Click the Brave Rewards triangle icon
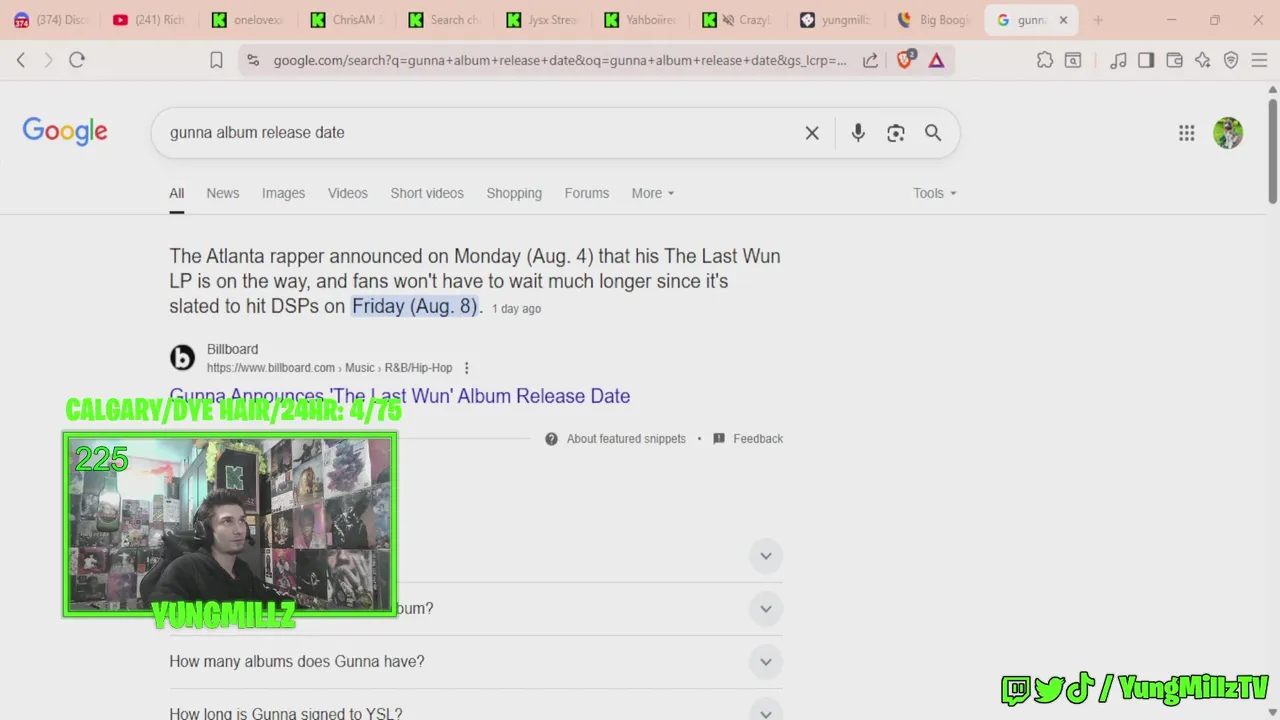1280x720 pixels. pyautogui.click(x=936, y=60)
